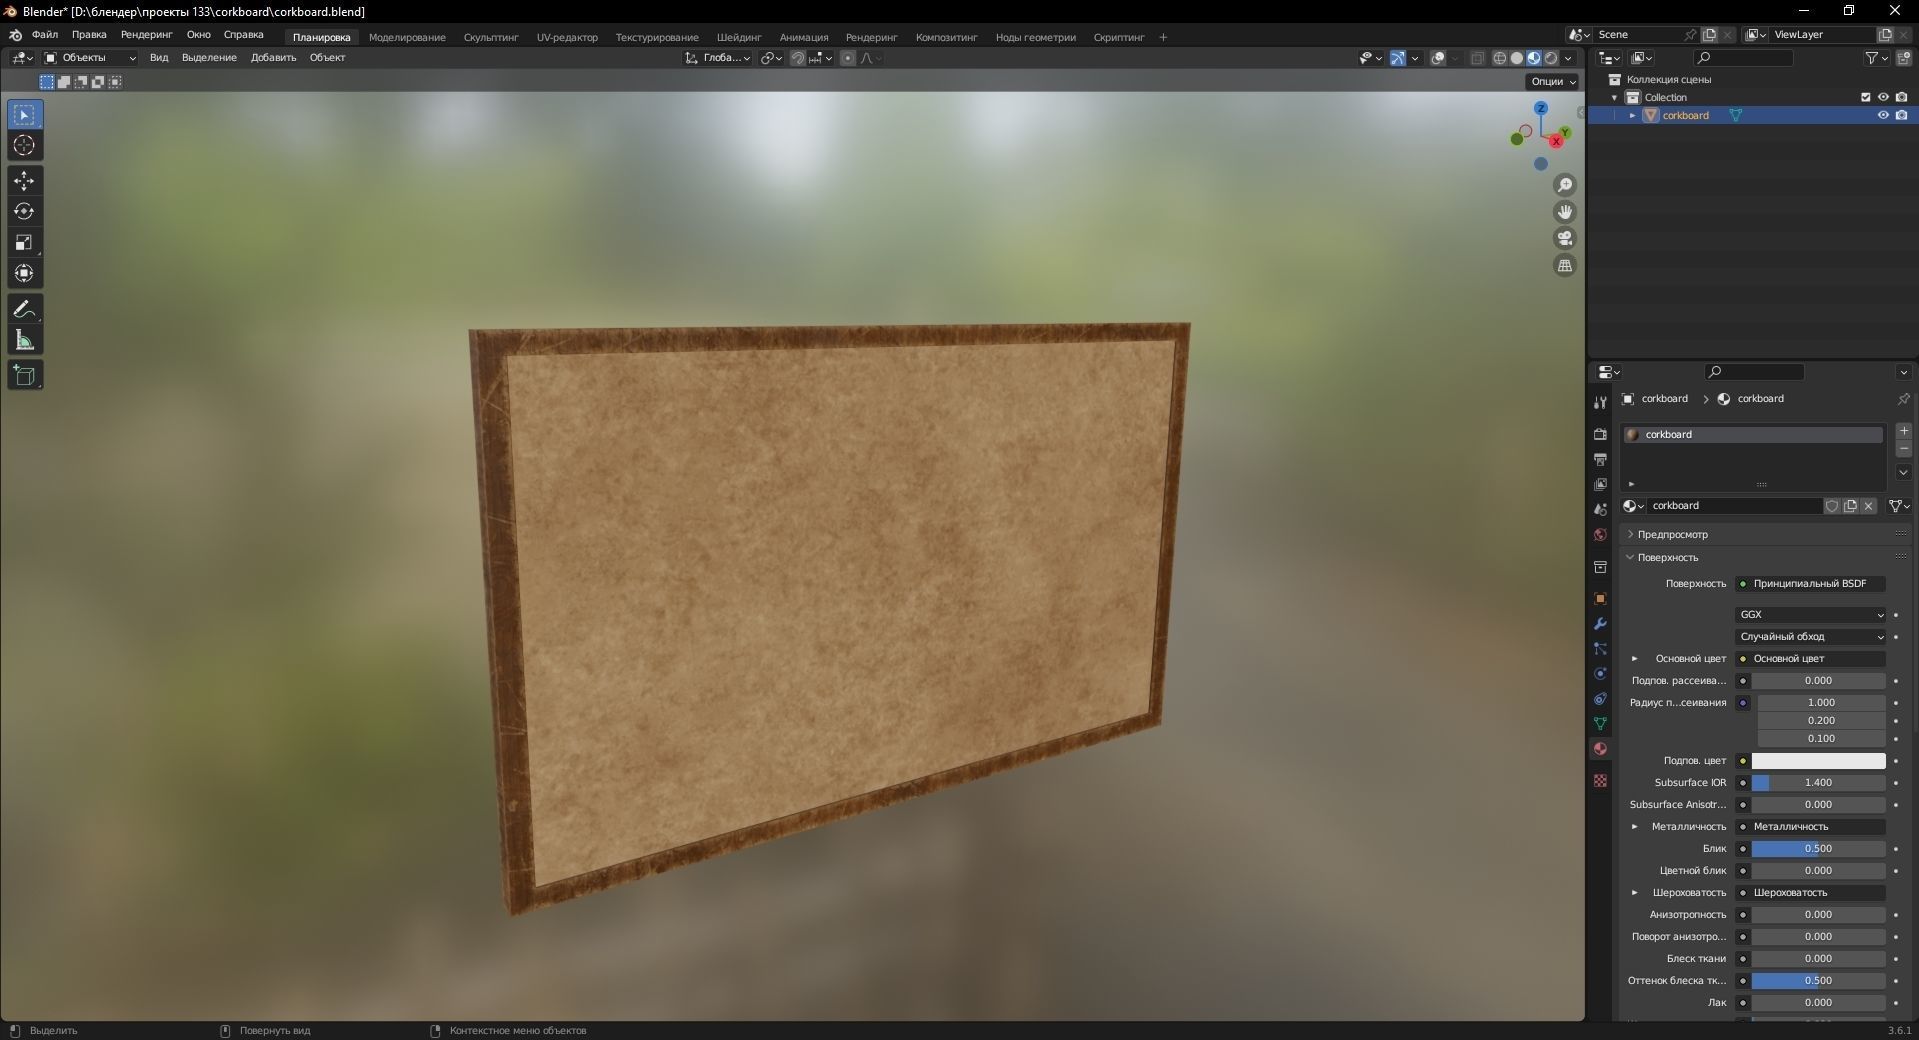The image size is (1919, 1040).
Task: Switch to rendered viewport shading
Action: [x=1551, y=58]
